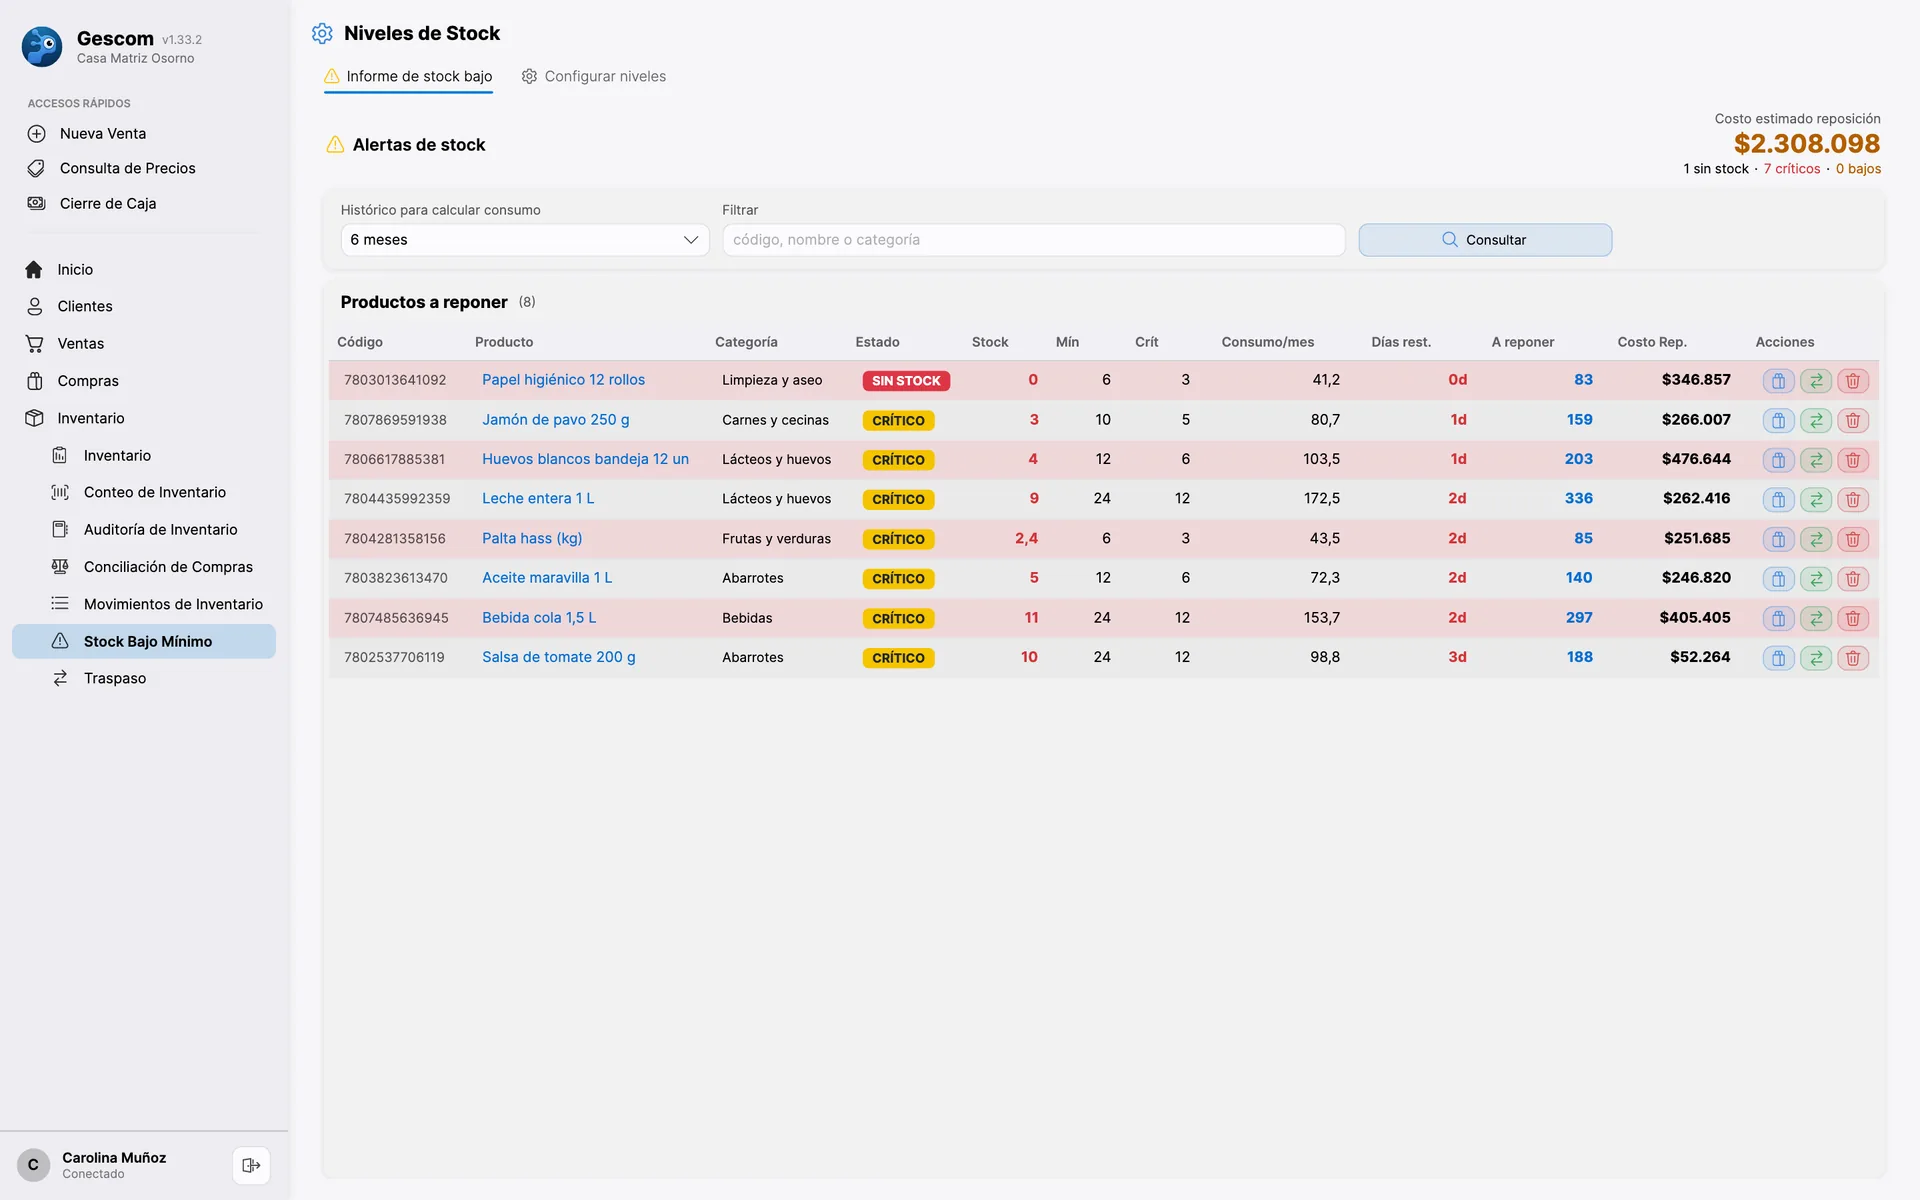1920x1200 pixels.
Task: Open product link Leche entera 1 L
Action: pyautogui.click(x=538, y=498)
